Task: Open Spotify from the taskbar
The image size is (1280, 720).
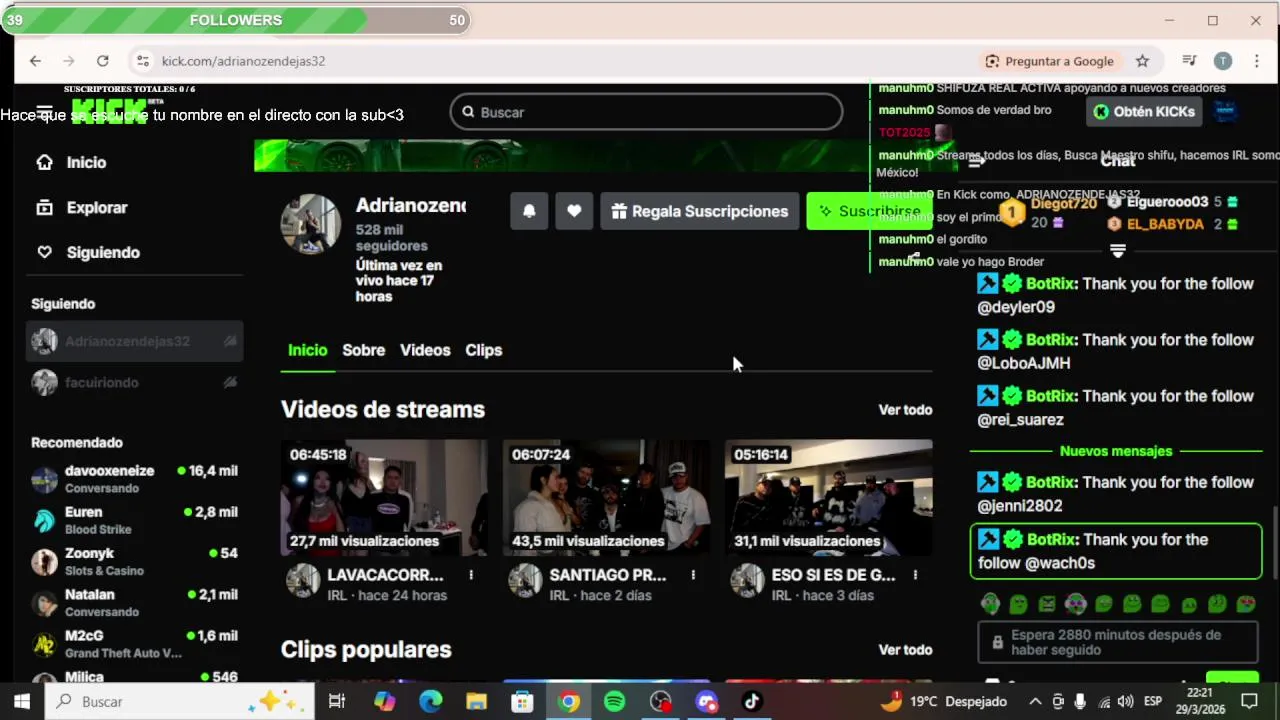Action: pos(615,702)
